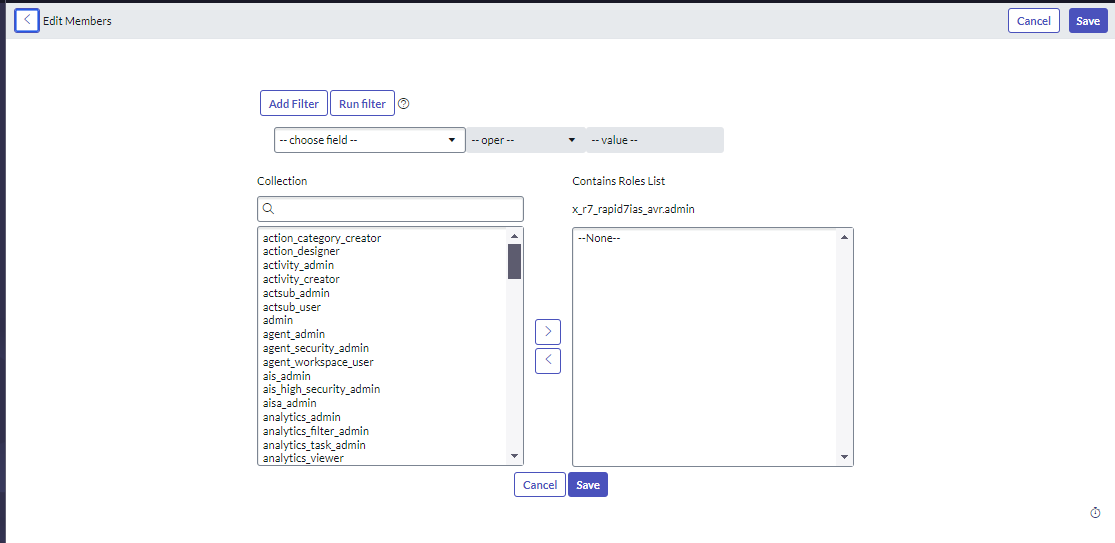Click the Edit Members title
Image resolution: width=1115 pixels, height=543 pixels.
pyautogui.click(x=77, y=21)
